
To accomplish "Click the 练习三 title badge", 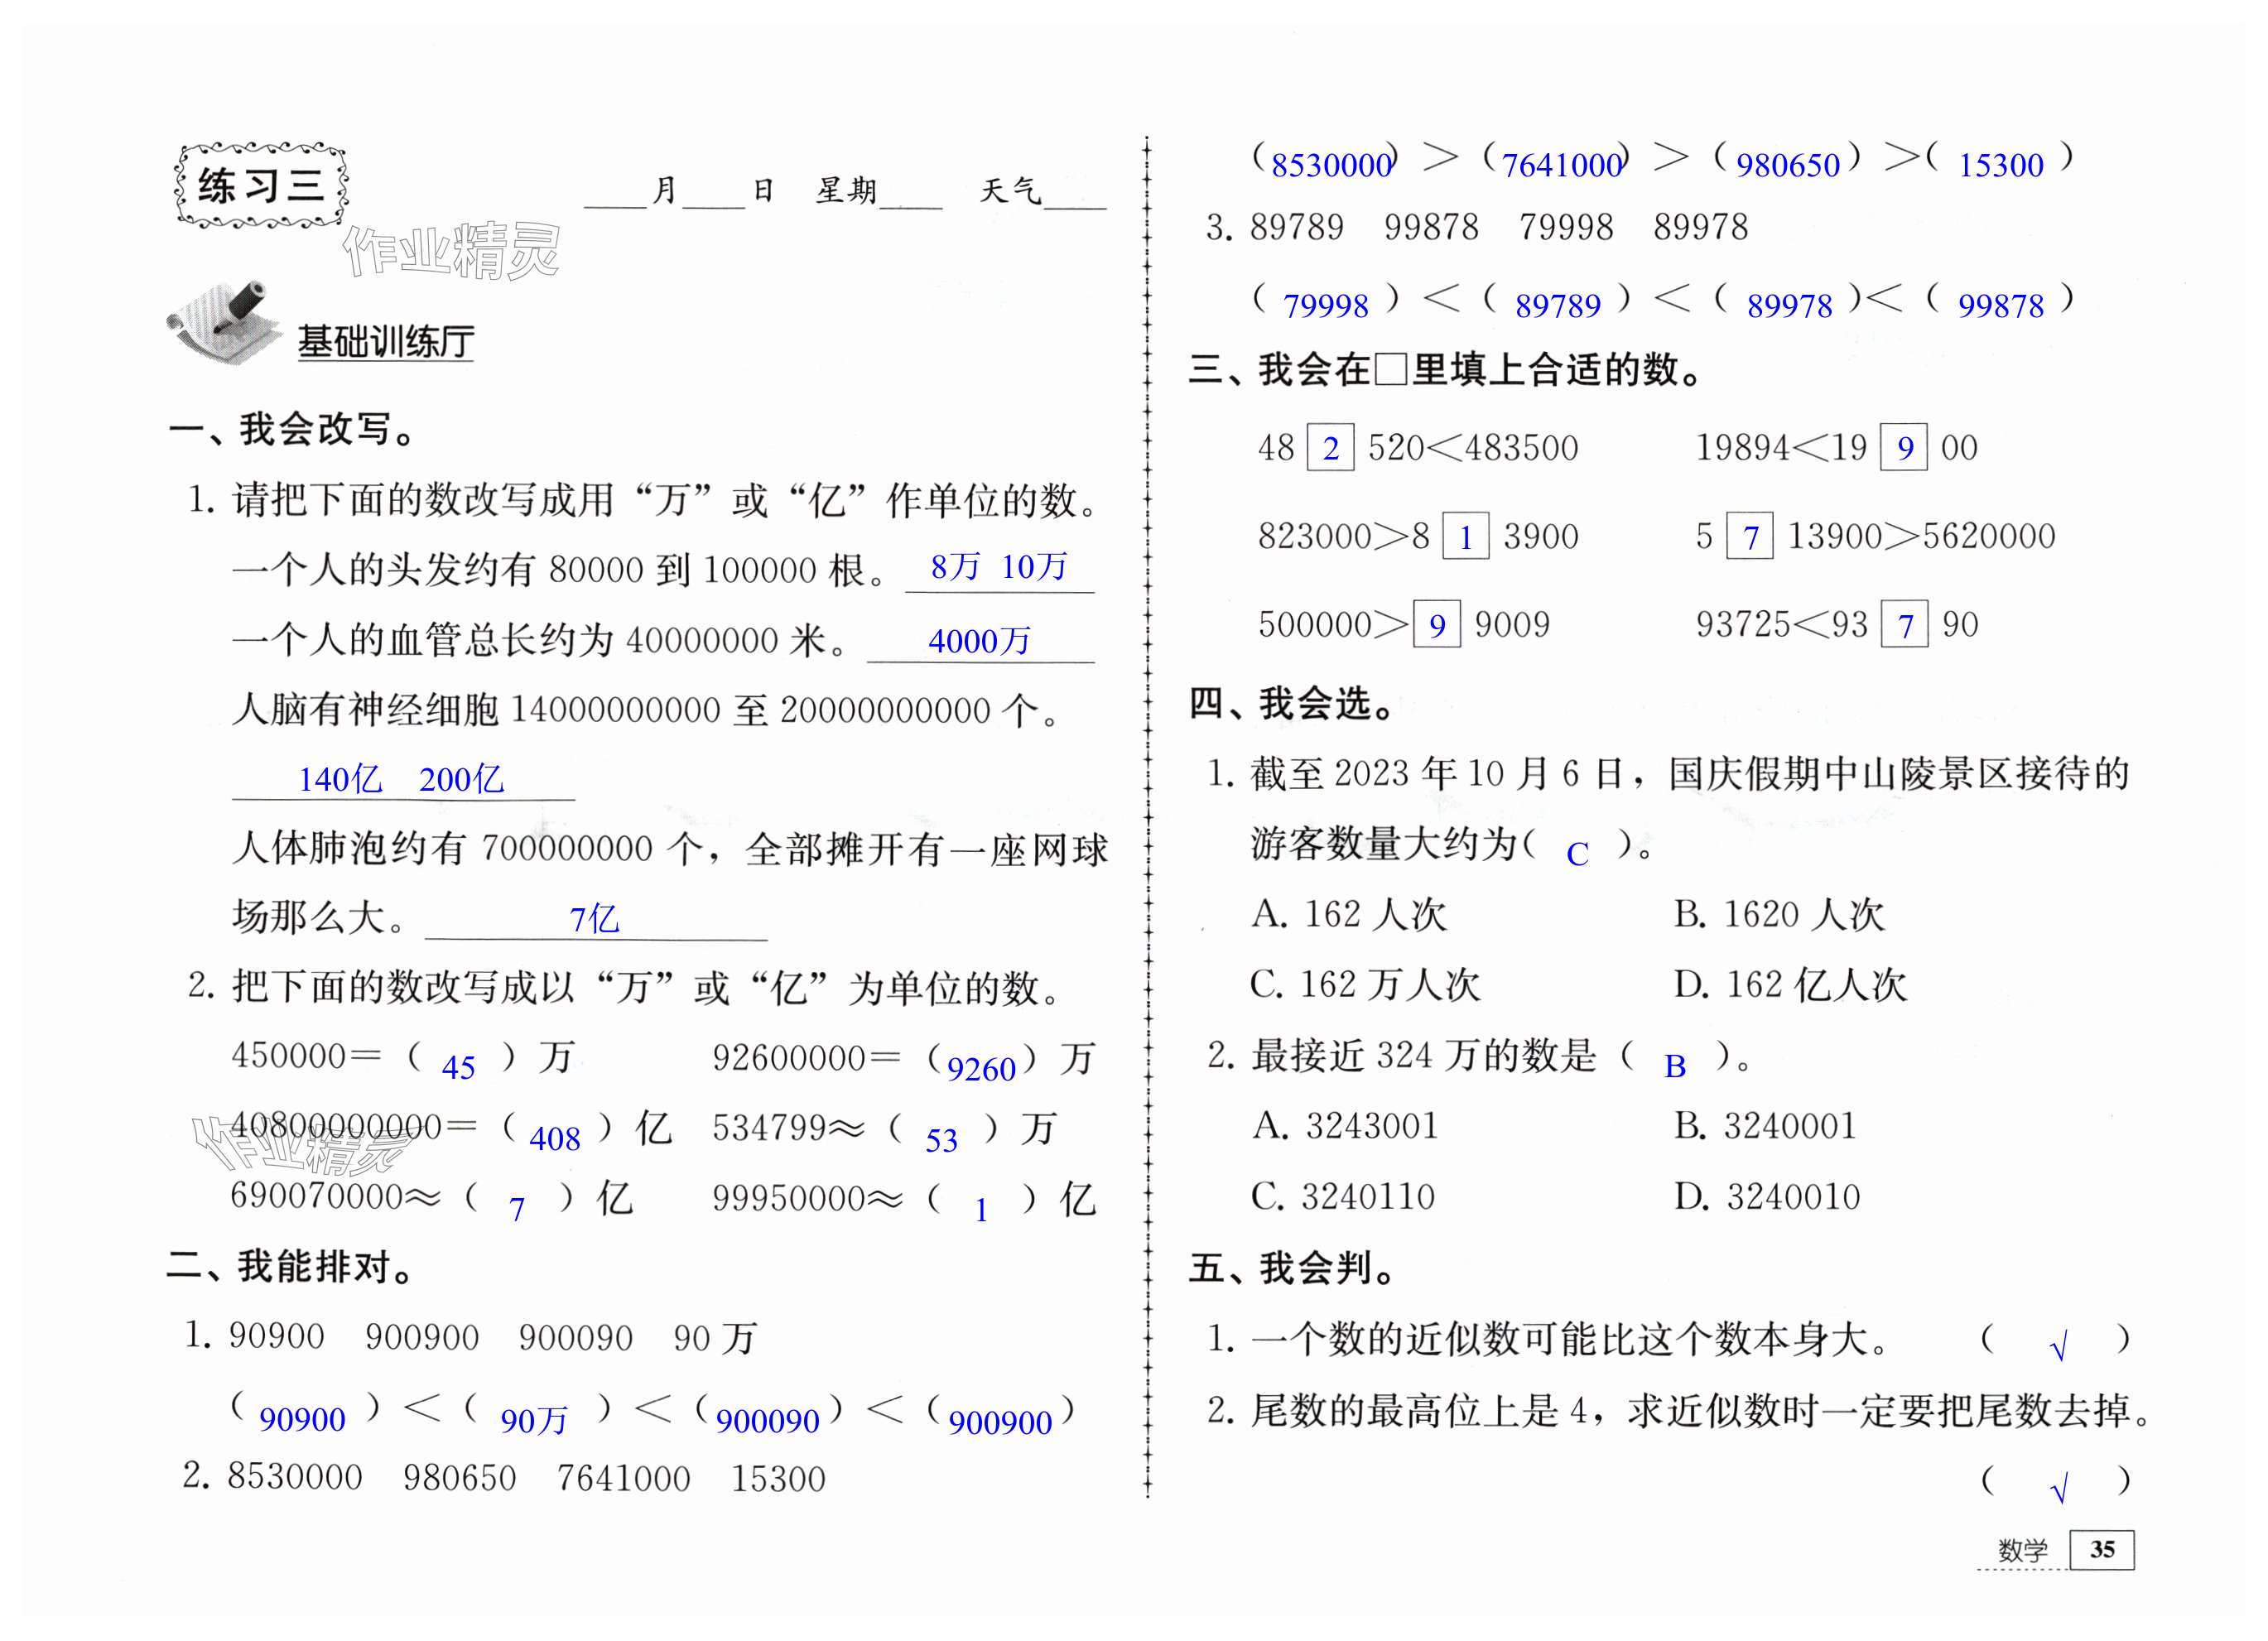I will (261, 186).
